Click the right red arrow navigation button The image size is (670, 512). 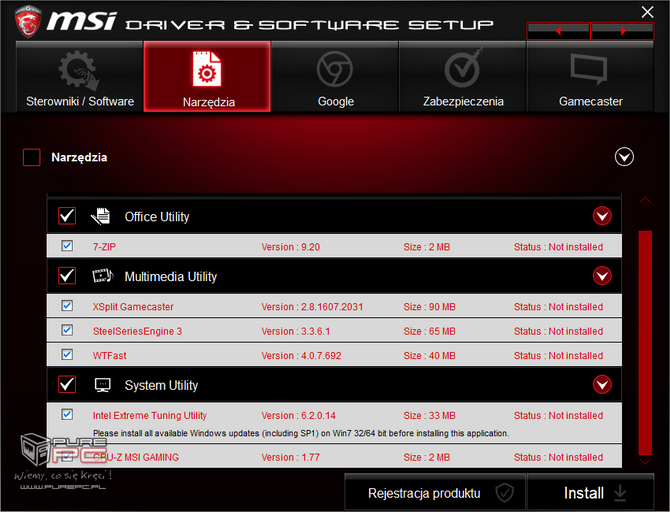point(623,31)
